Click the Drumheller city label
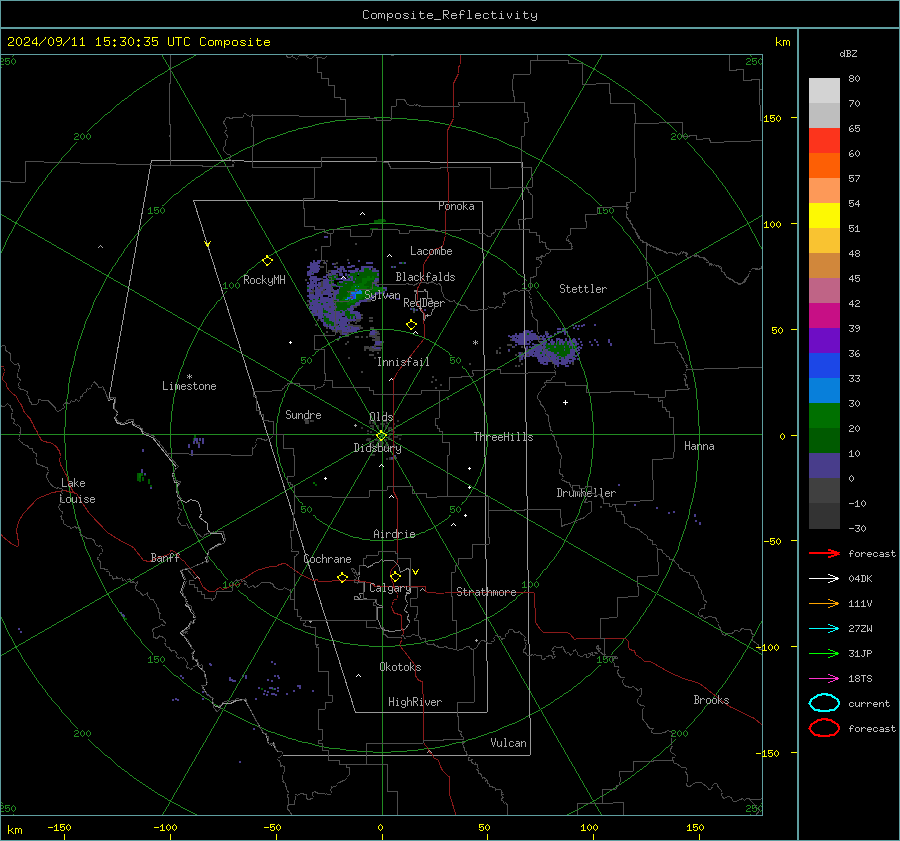 click(586, 493)
